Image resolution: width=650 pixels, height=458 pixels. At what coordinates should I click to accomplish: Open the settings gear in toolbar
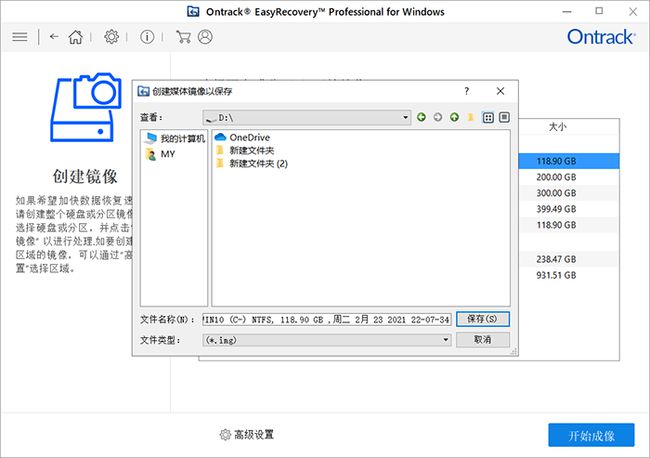[112, 36]
